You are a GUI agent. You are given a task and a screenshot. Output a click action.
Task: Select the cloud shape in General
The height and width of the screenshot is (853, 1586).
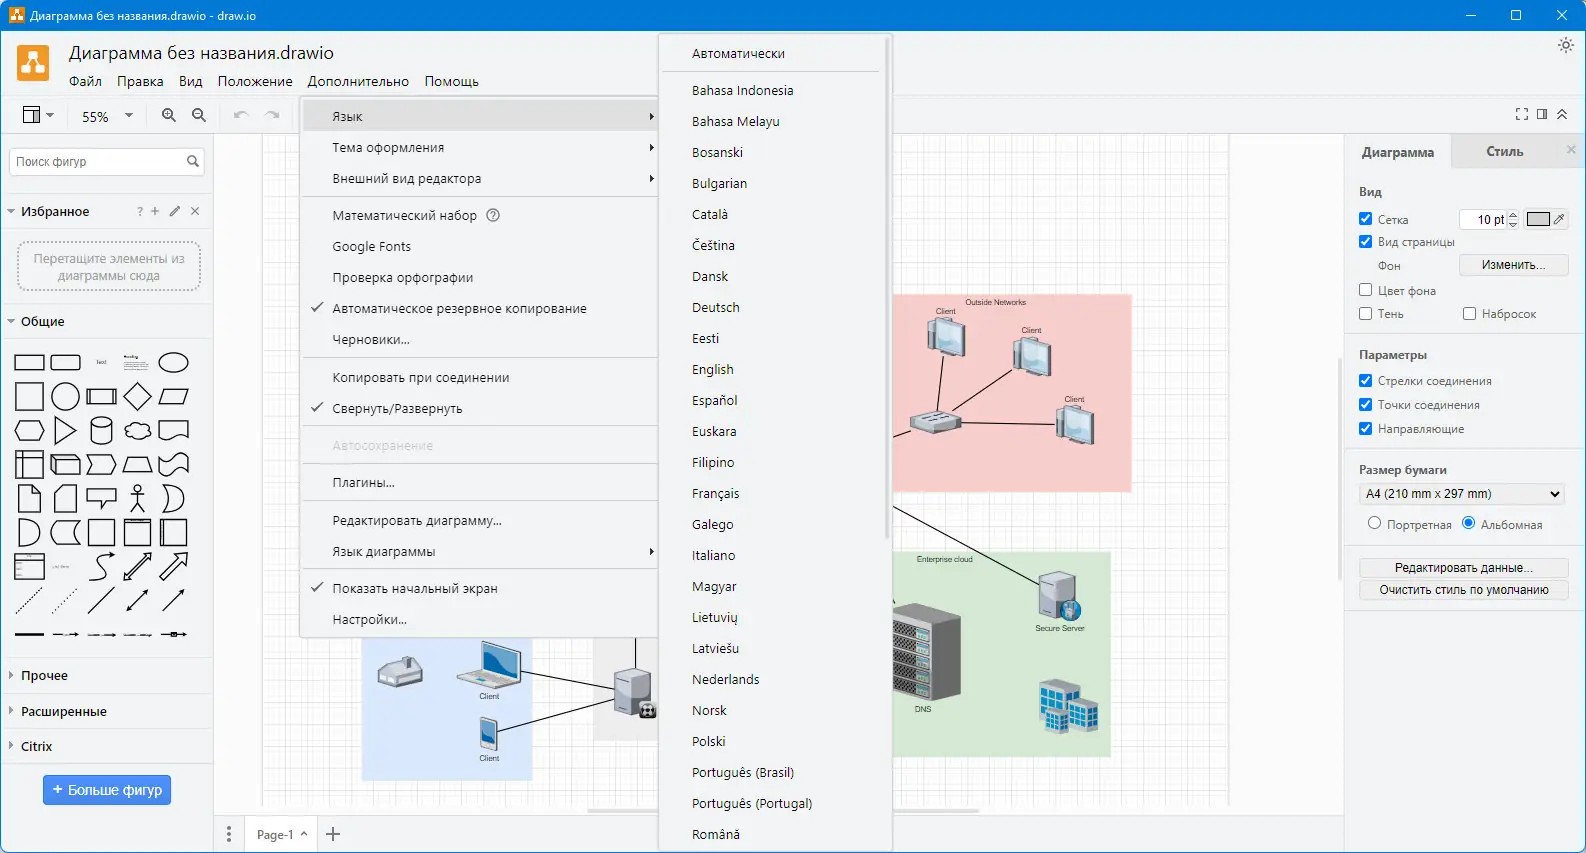click(x=138, y=431)
